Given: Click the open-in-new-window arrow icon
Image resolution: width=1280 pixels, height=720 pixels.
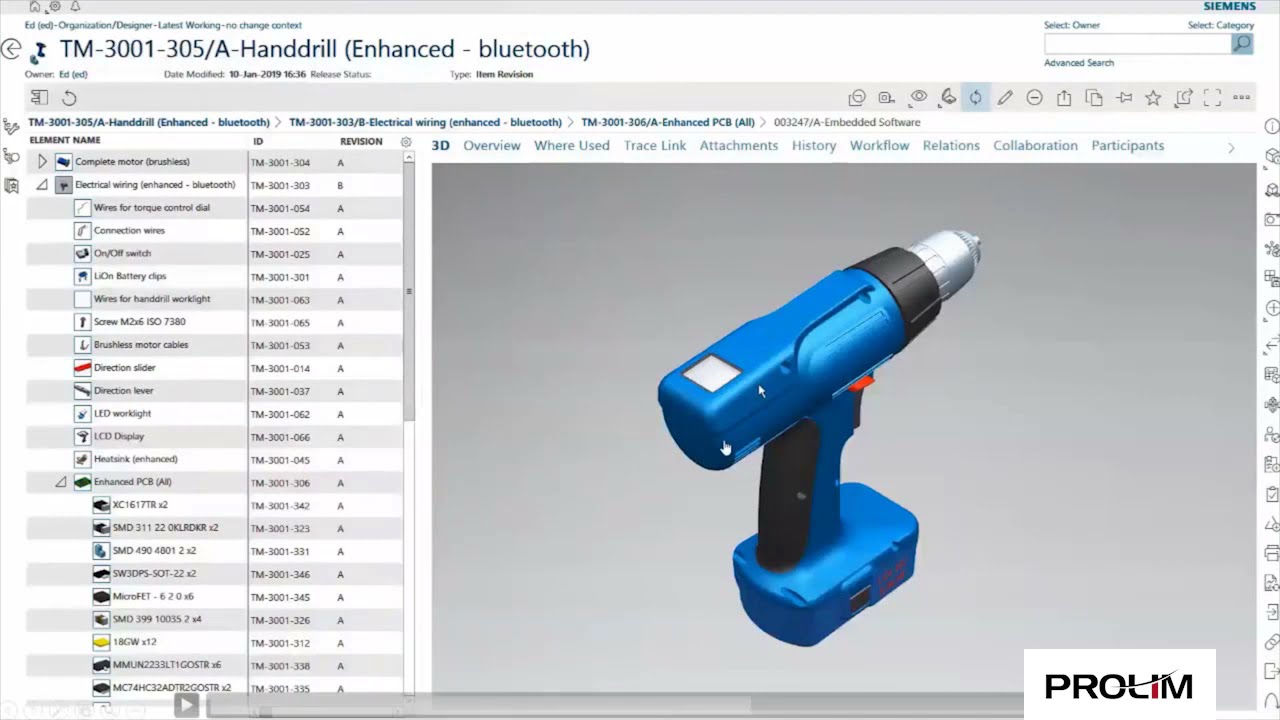Looking at the screenshot, I should [1183, 98].
